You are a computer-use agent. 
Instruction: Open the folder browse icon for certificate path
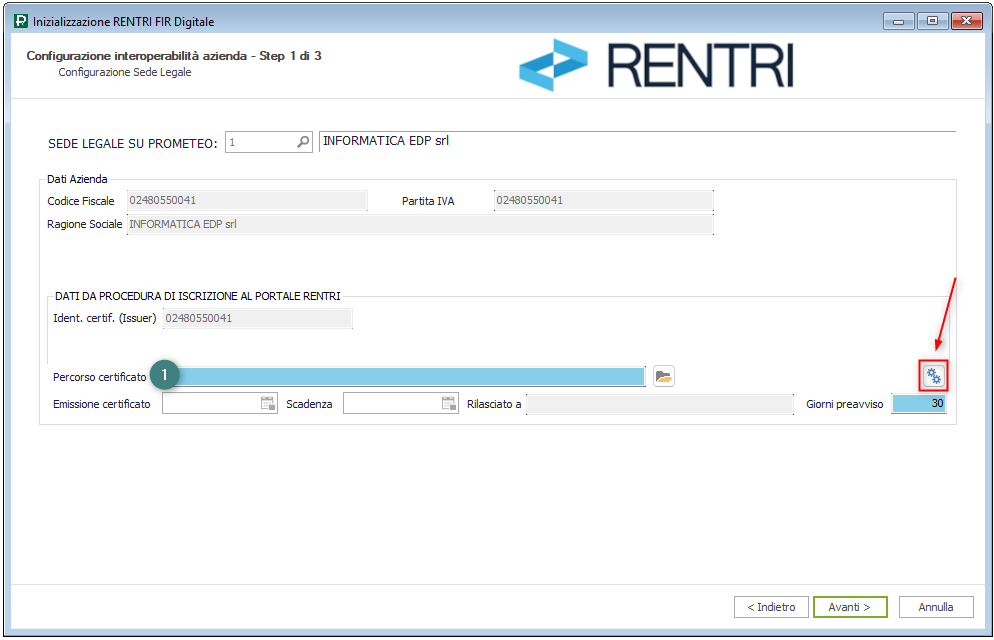coord(663,376)
